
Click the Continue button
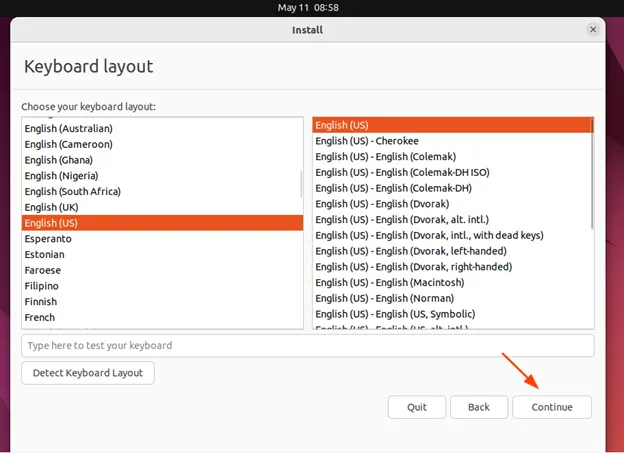point(551,407)
